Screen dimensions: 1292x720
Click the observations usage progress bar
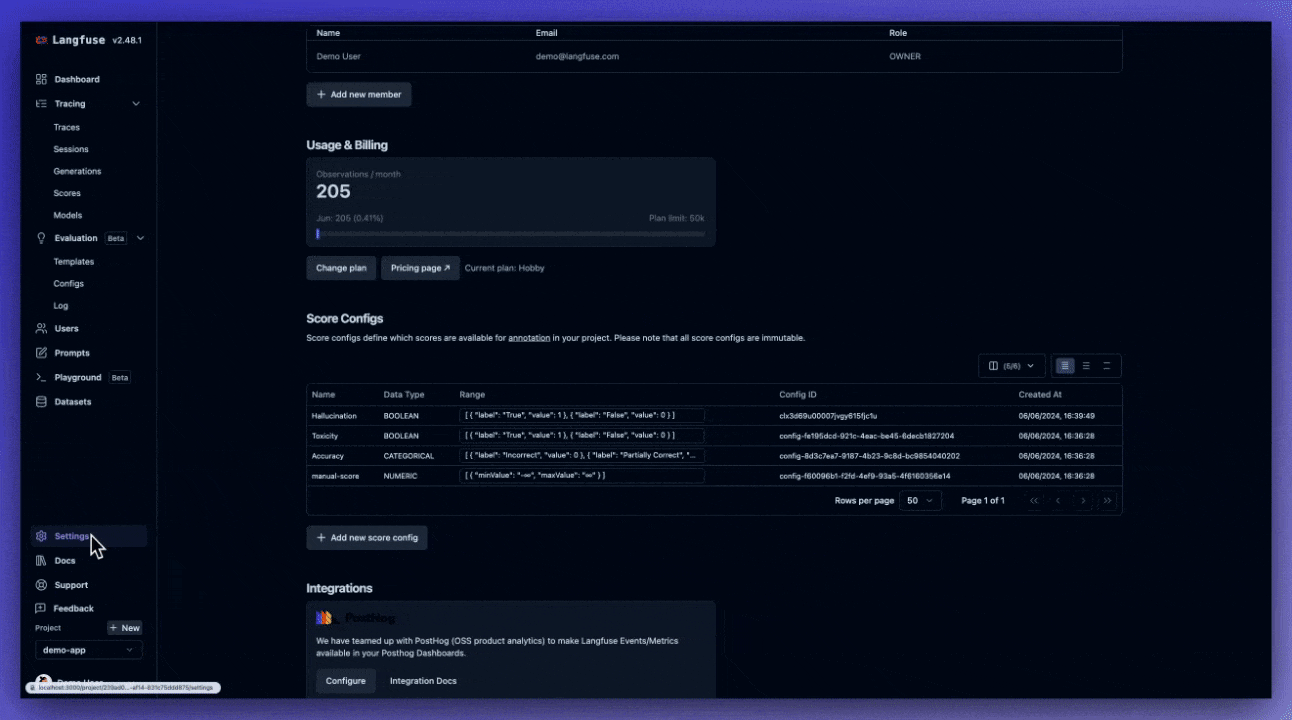(x=510, y=233)
